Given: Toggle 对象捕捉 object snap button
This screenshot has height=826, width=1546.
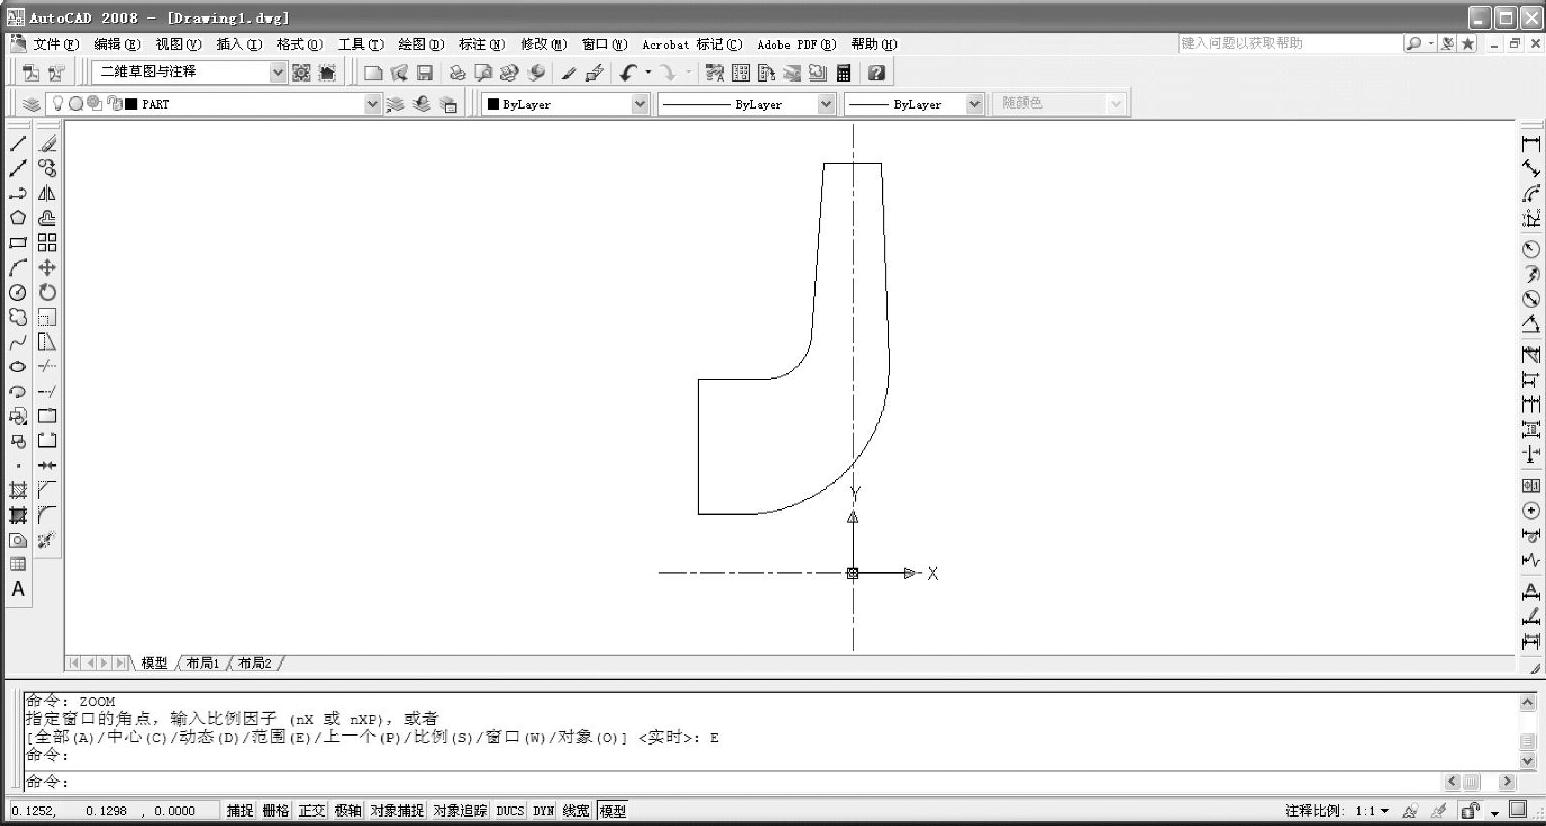Looking at the screenshot, I should (397, 810).
